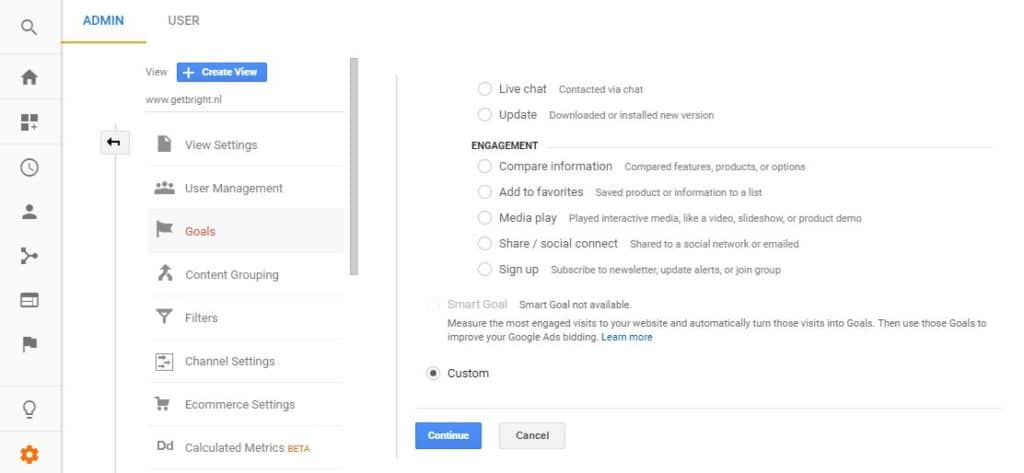Open the Acquisition icon in sidebar
This screenshot has height=473, width=1024.
pyautogui.click(x=29, y=256)
